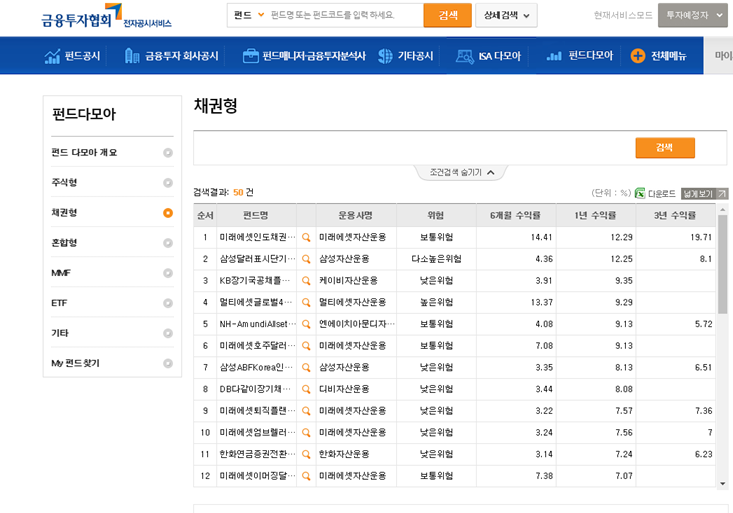Click 3년 수익률 column header
This screenshot has width=733, height=513.
(675, 216)
